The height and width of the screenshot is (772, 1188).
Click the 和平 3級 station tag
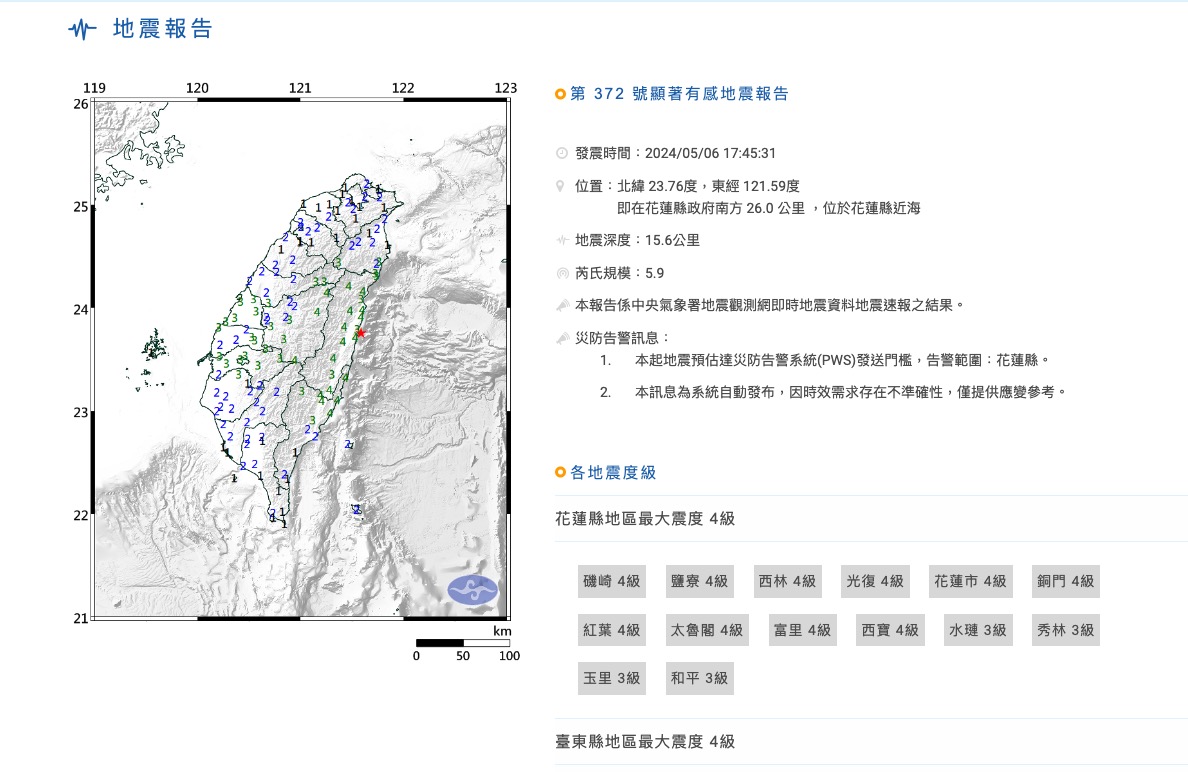click(x=699, y=678)
